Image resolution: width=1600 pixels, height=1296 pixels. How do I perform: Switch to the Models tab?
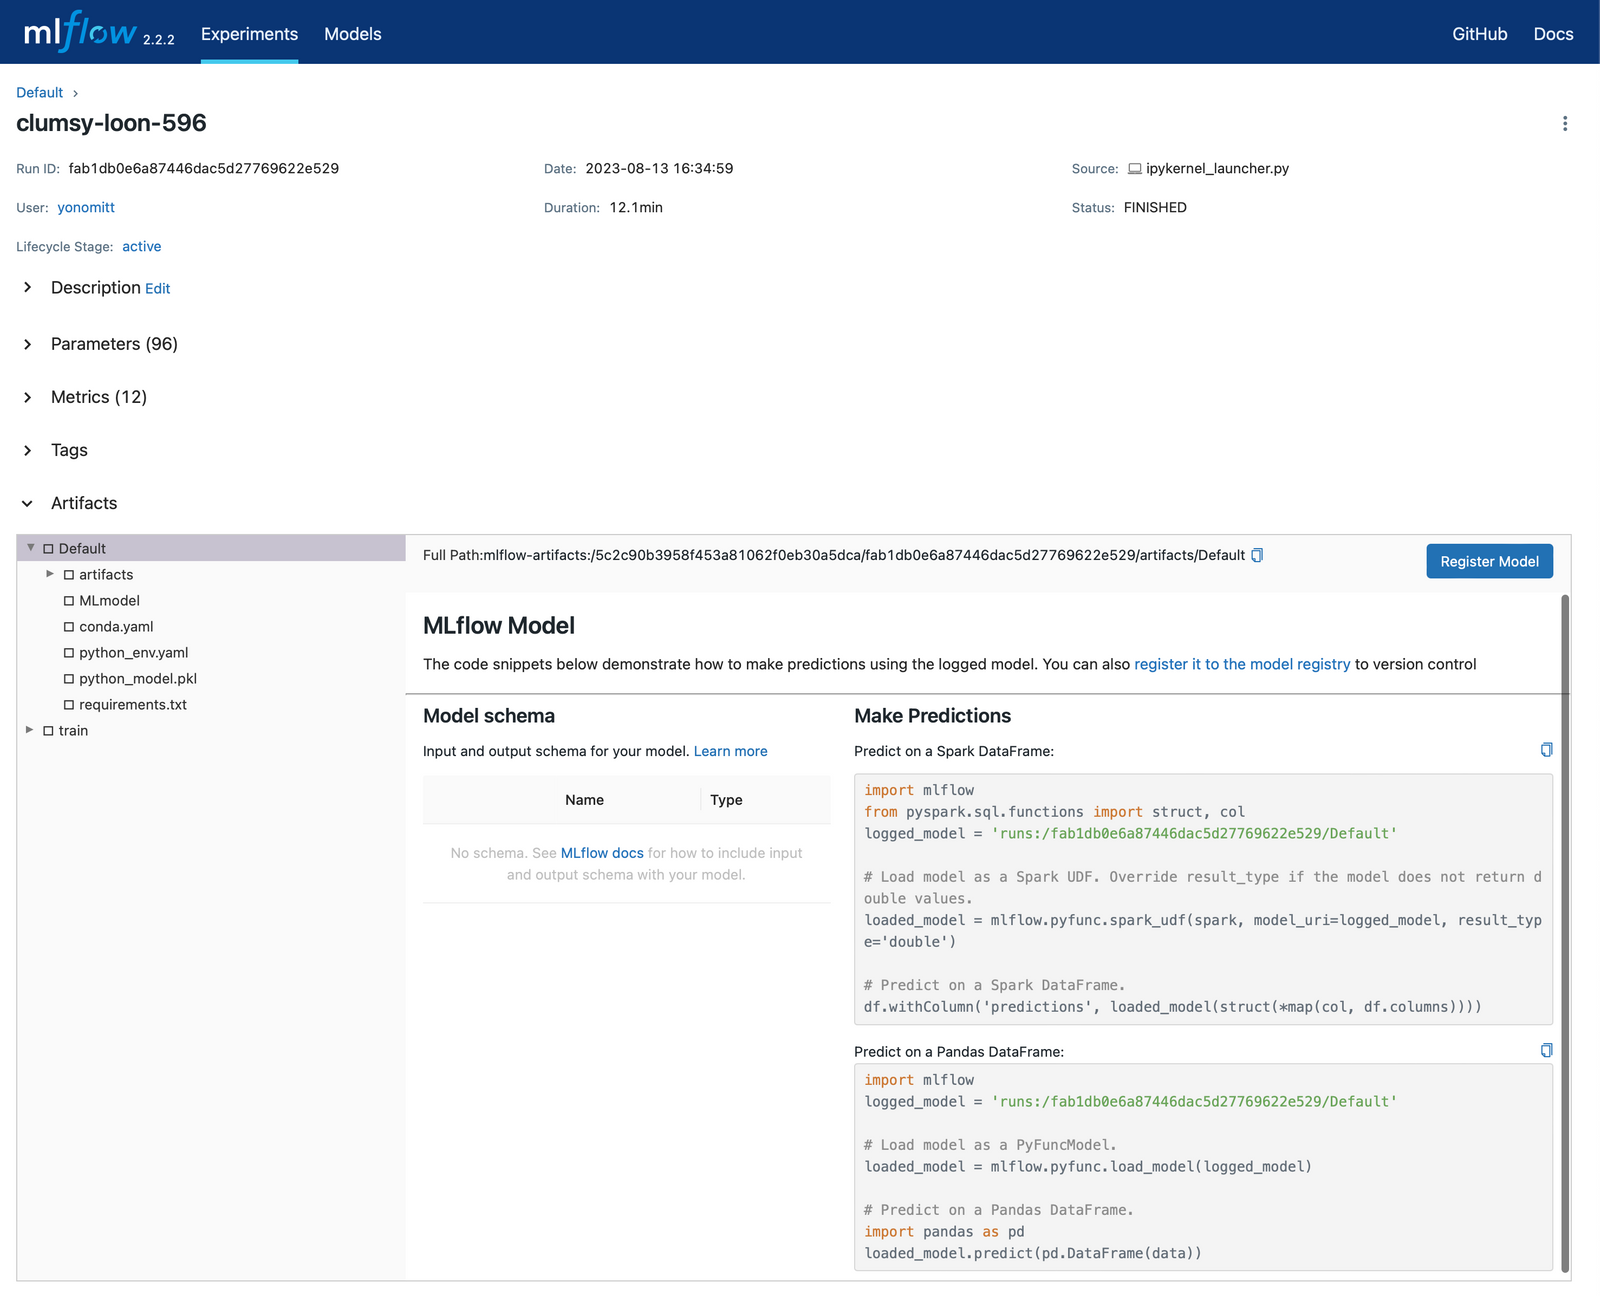pyautogui.click(x=352, y=33)
